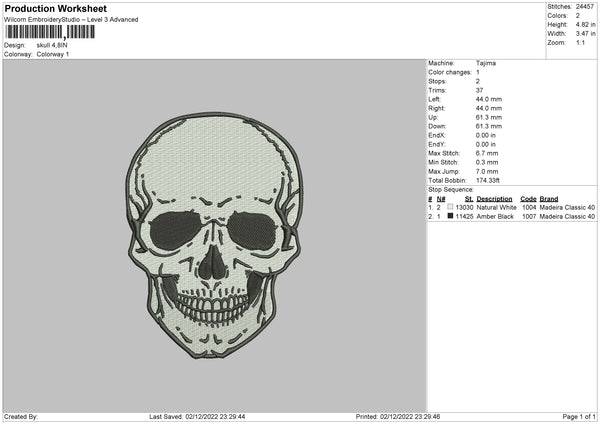Click the Amber Black color swatch
The image size is (600, 424).
click(451, 216)
